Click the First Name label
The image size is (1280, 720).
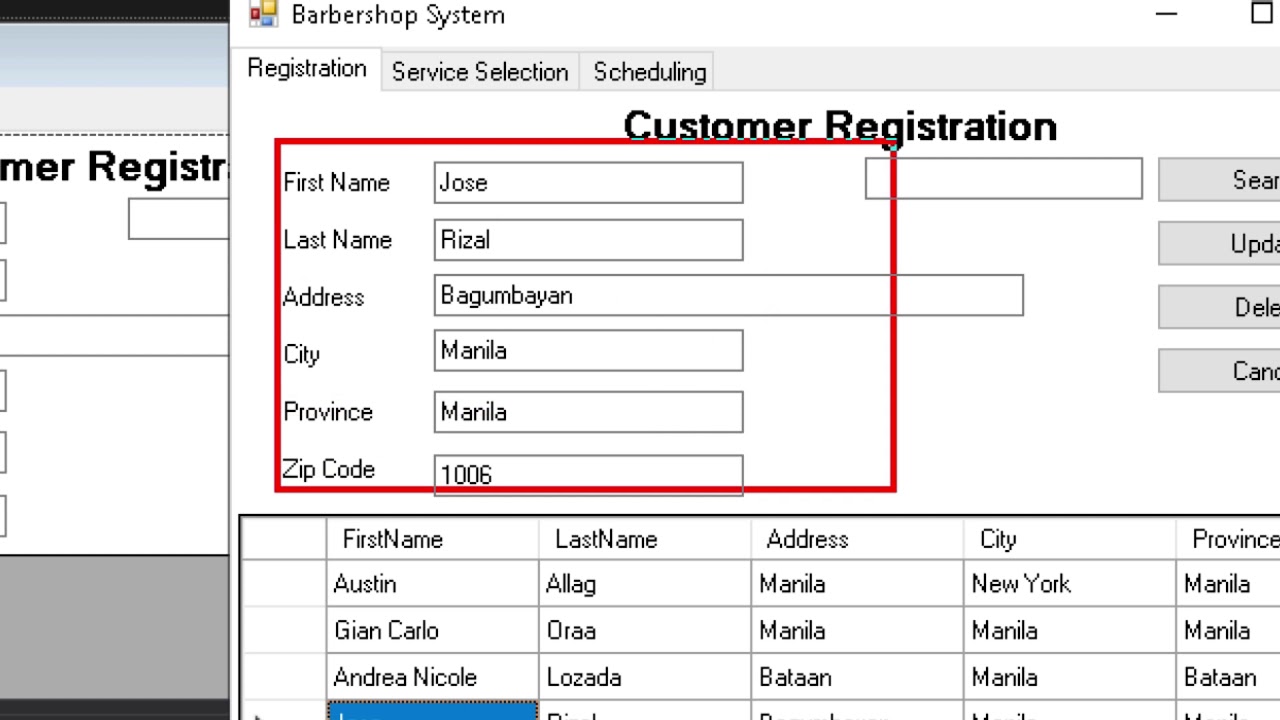tap(336, 183)
